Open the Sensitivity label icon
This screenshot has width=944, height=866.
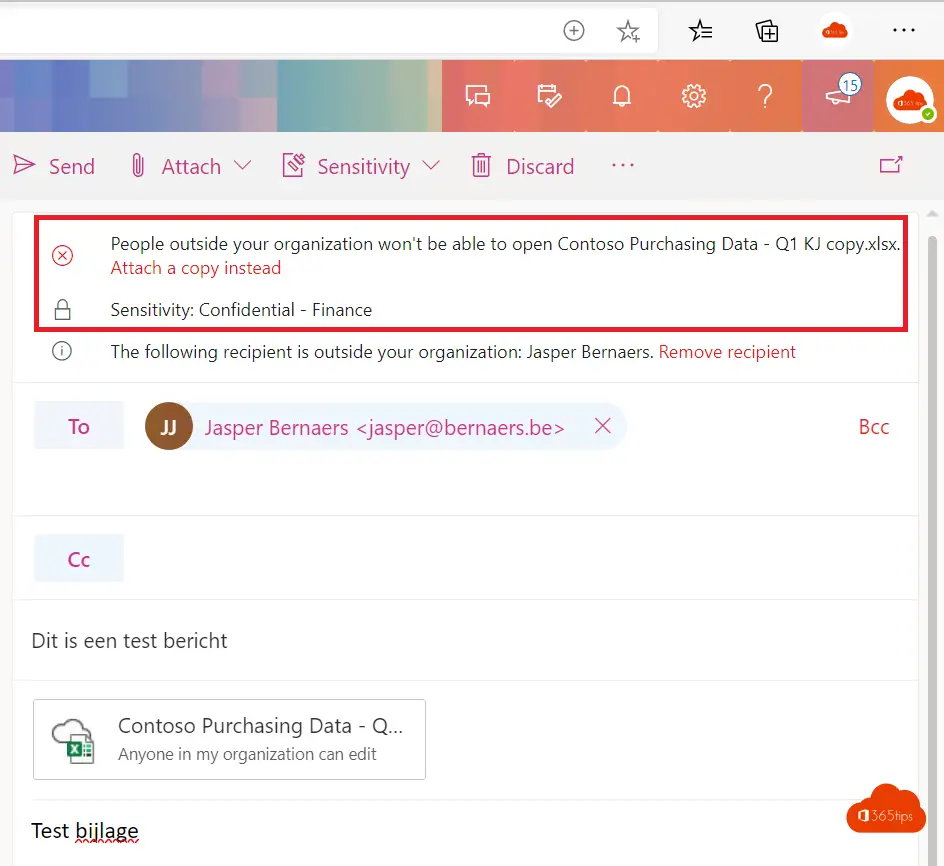(293, 165)
